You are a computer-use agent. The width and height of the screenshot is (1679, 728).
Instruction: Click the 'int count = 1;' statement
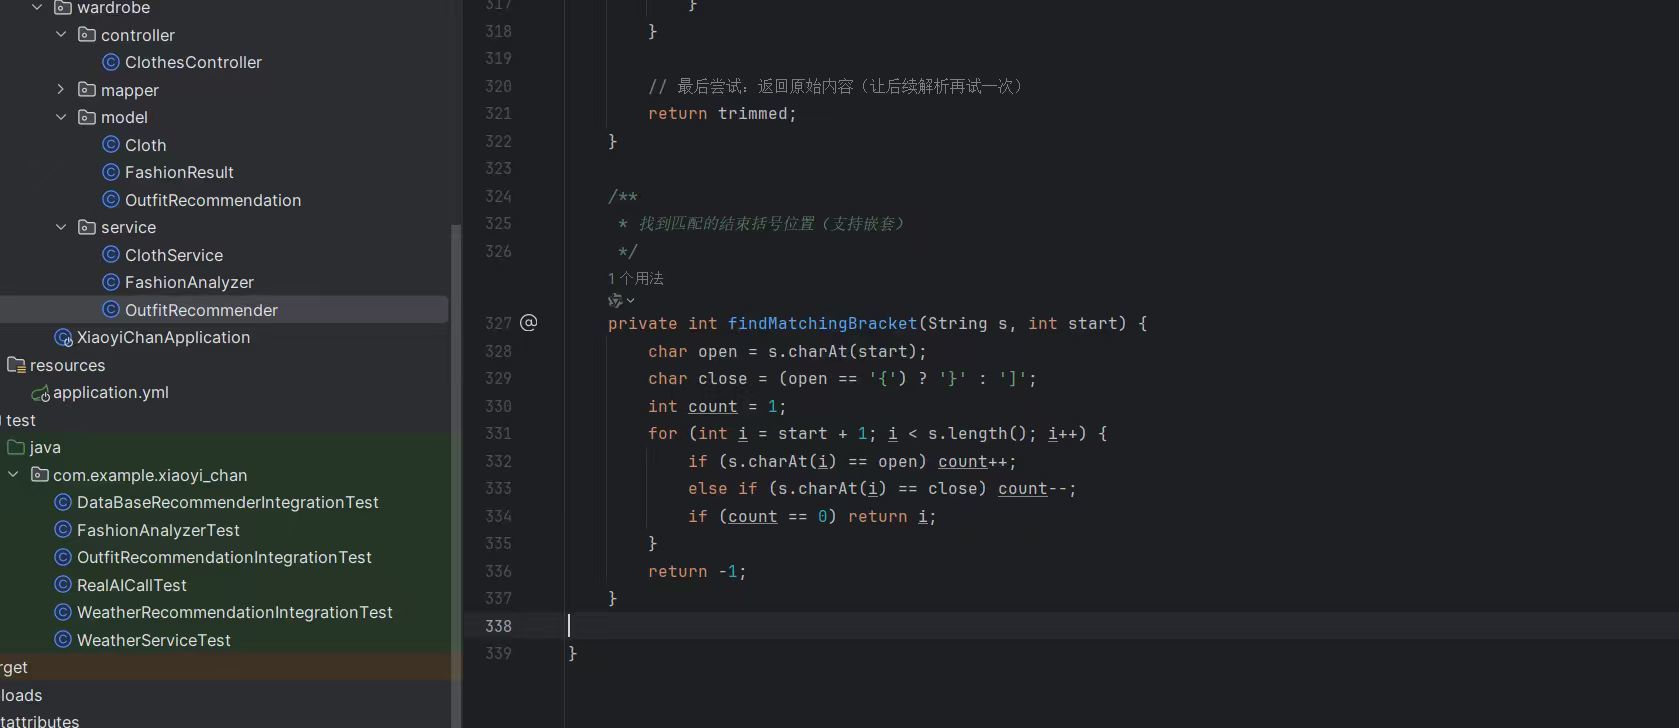click(717, 406)
